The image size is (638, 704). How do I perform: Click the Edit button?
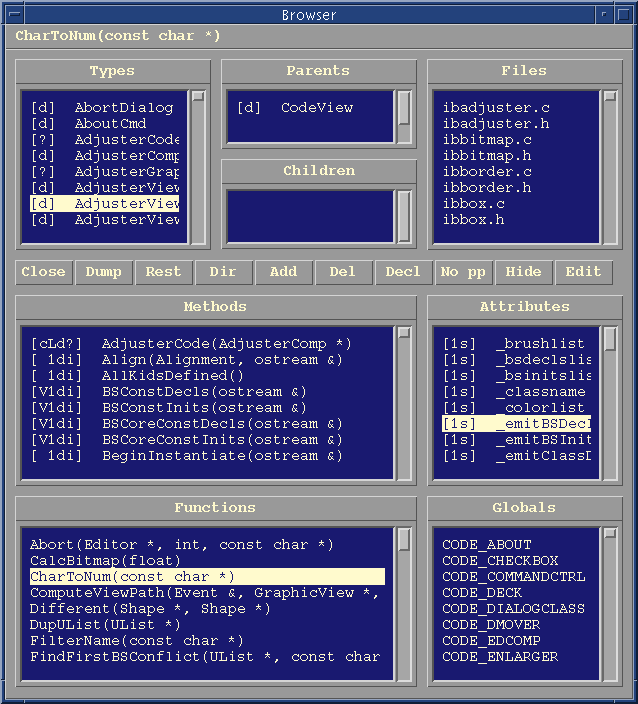(x=584, y=272)
